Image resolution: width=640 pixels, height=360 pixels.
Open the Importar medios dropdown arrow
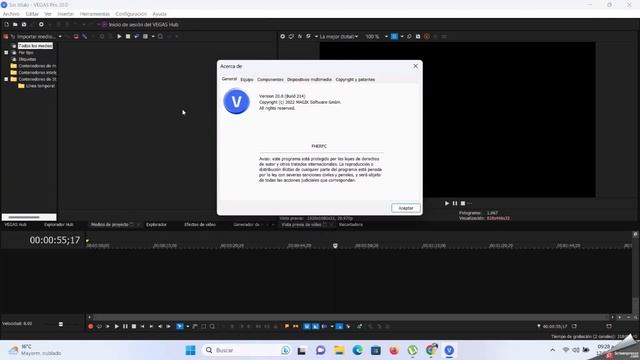[60, 36]
